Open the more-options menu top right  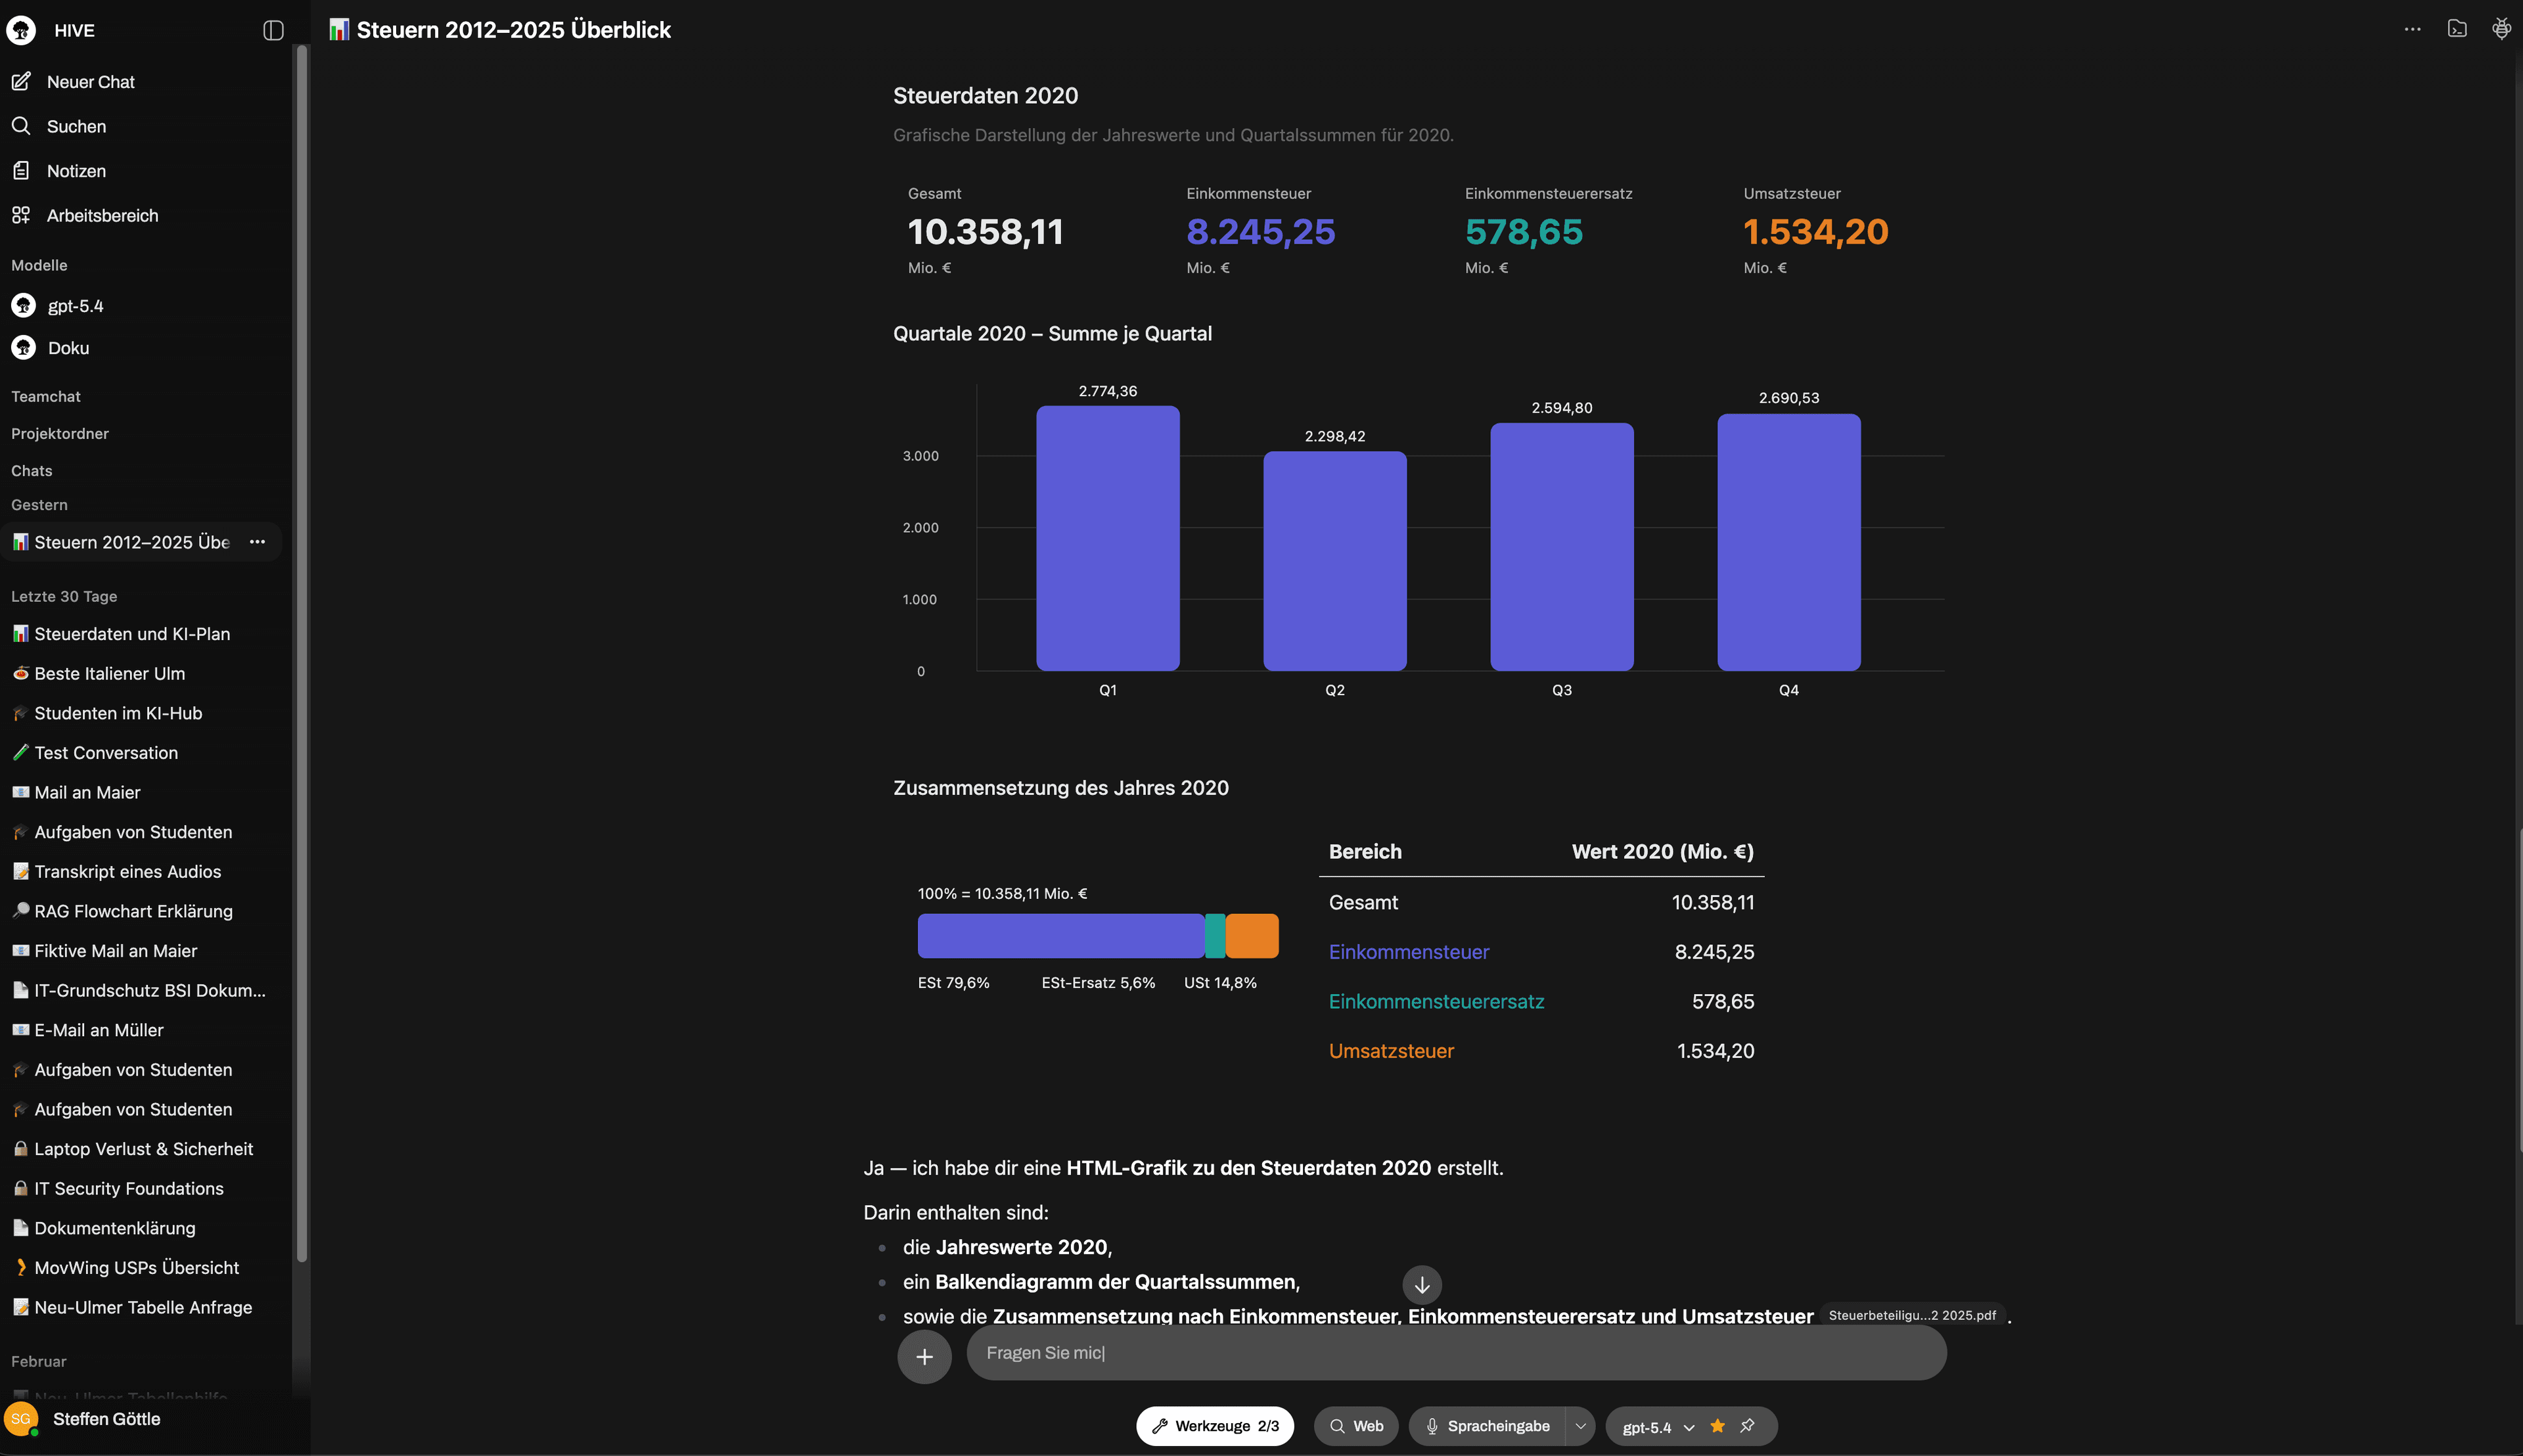click(2412, 29)
